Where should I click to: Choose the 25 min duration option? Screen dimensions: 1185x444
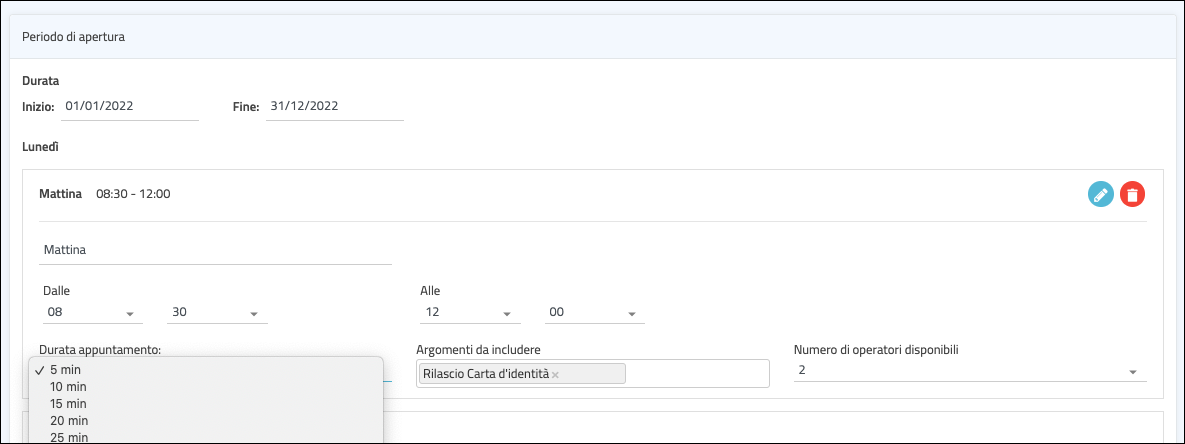tap(68, 437)
